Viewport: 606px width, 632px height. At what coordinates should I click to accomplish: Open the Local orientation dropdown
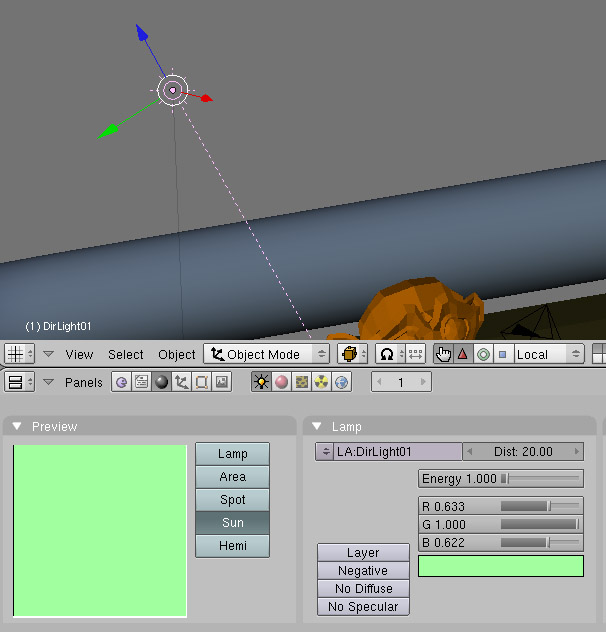coord(549,354)
